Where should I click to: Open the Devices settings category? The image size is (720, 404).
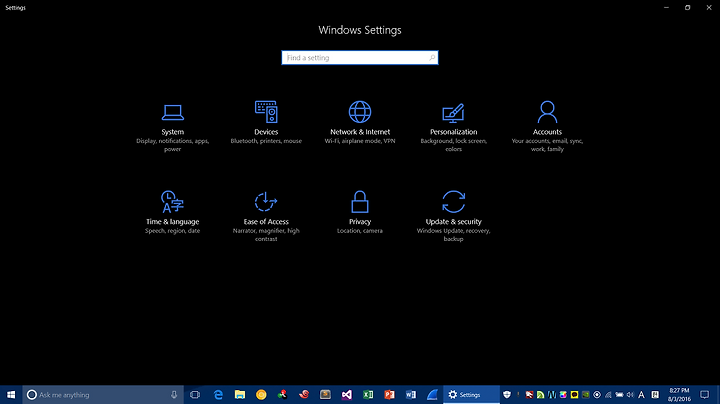[266, 123]
